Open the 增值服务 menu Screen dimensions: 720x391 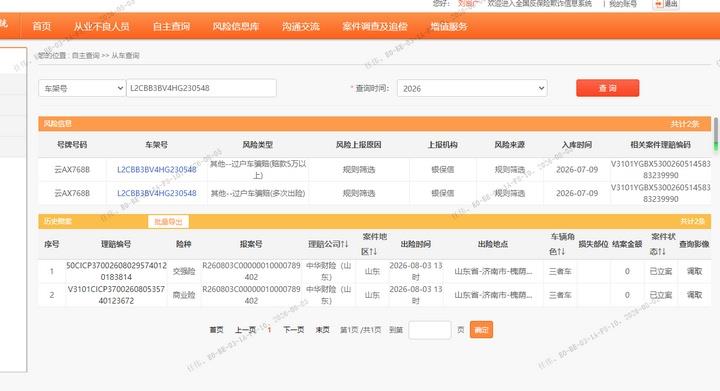coord(449,26)
